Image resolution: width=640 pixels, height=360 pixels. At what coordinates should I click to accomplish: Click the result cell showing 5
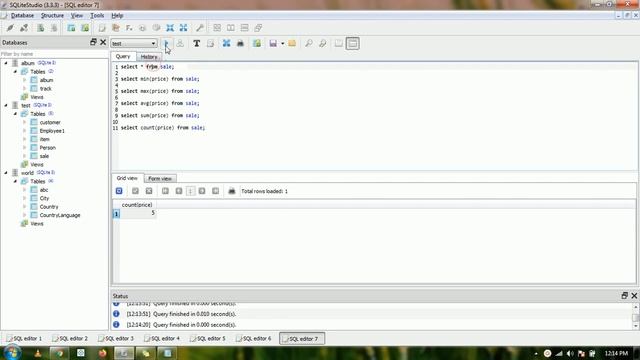[138, 213]
